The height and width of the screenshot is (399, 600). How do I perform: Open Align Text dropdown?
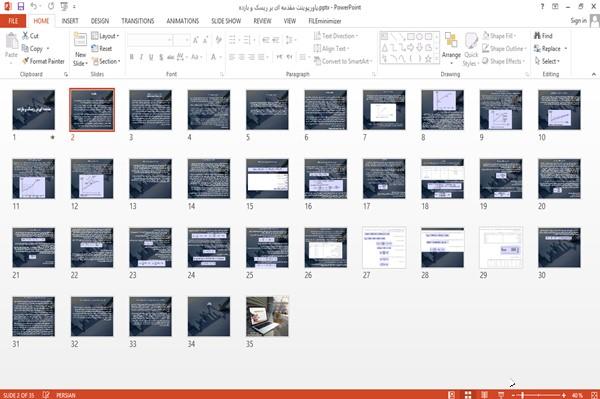point(331,49)
